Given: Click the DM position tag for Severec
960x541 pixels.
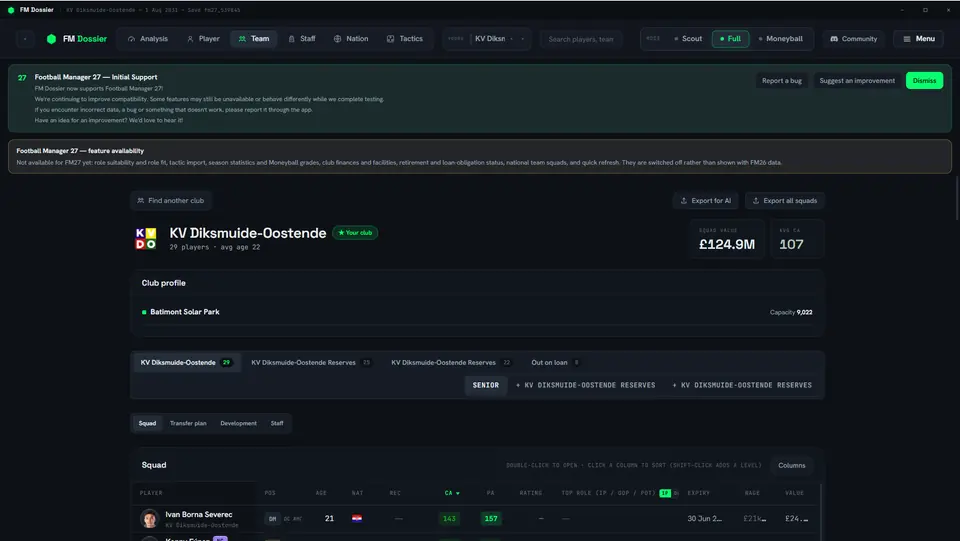Looking at the screenshot, I should (272, 519).
